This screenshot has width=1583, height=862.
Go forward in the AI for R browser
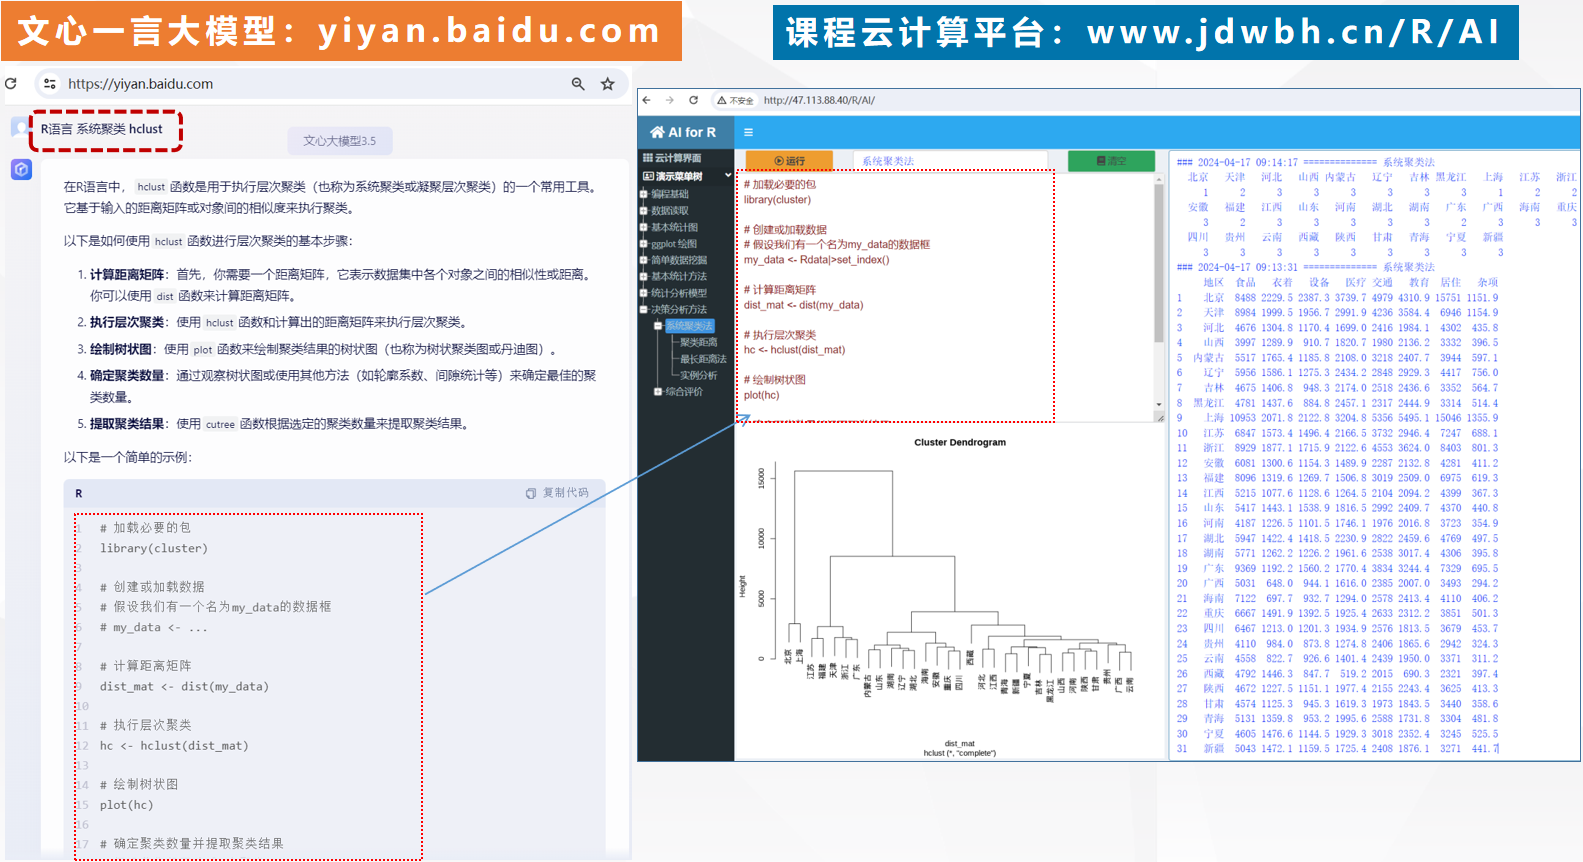[x=670, y=100]
